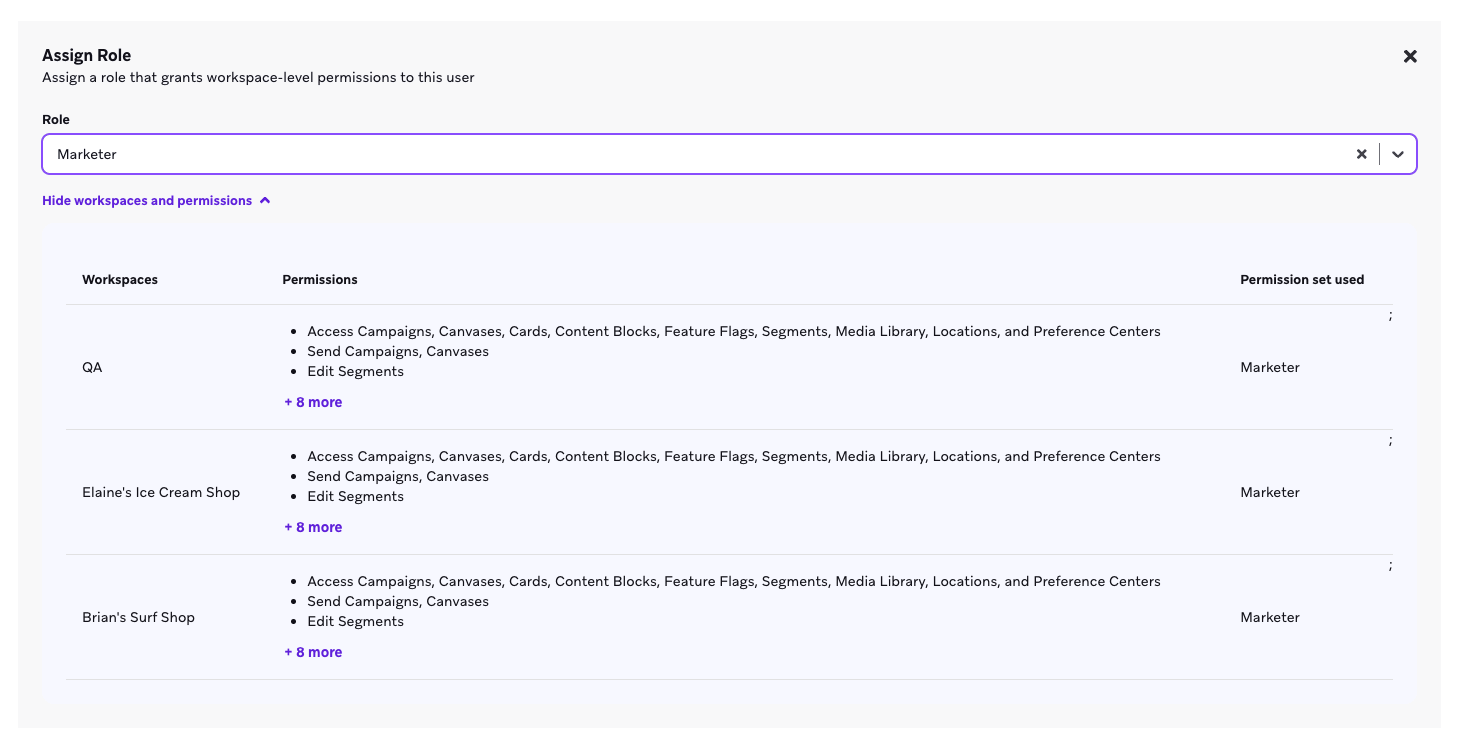
Task: Close the Assign Role dialog
Action: coord(1410,56)
